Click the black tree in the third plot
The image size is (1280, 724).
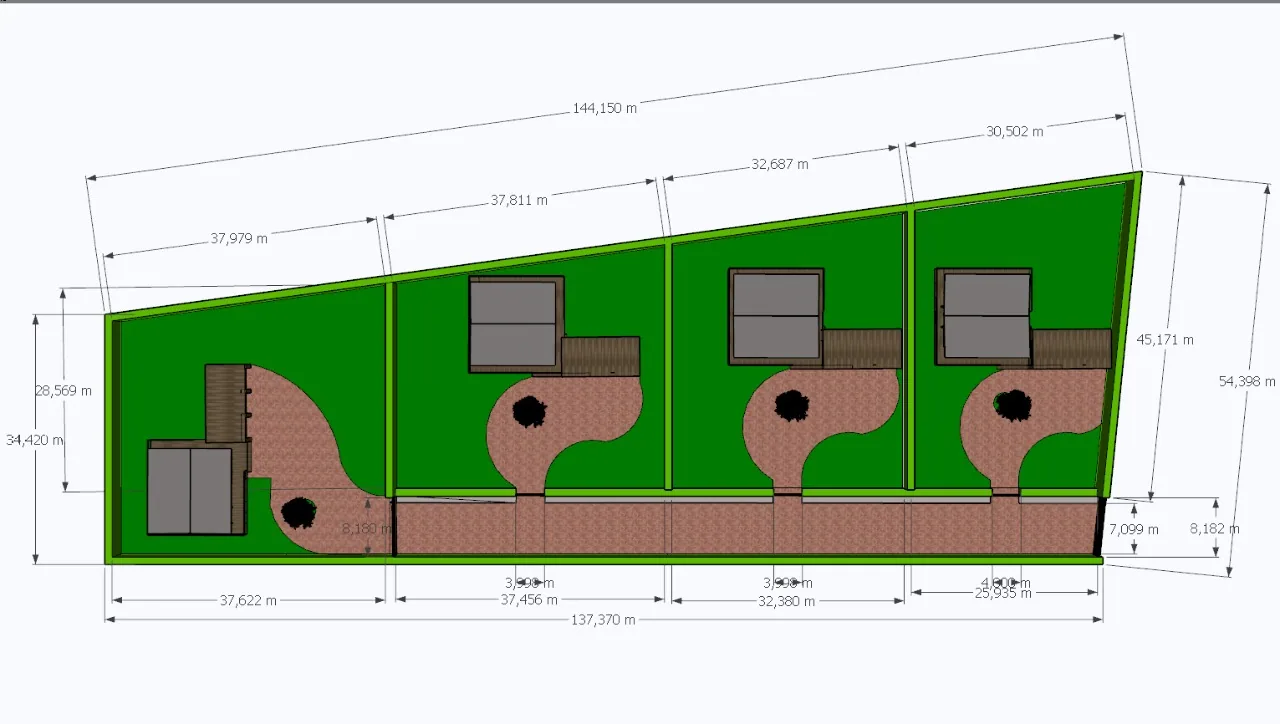click(x=792, y=405)
